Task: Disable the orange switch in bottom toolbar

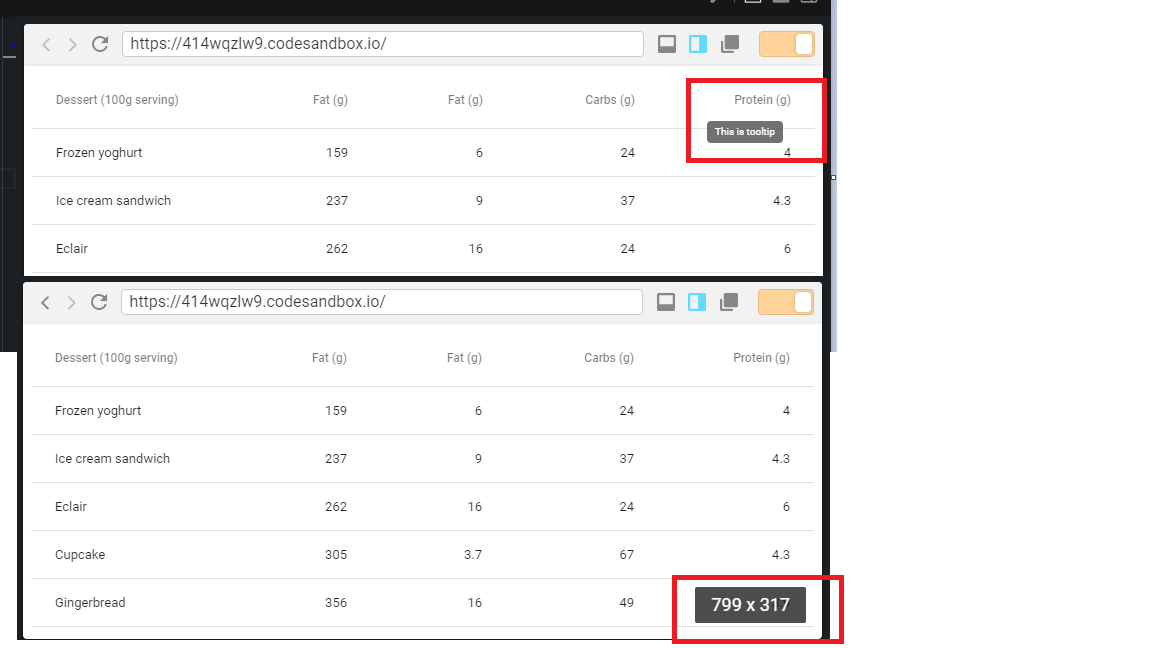Action: coord(787,301)
